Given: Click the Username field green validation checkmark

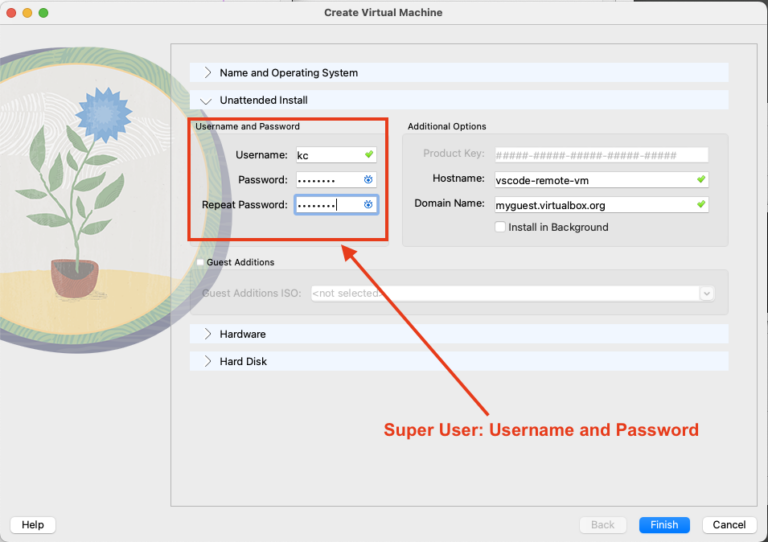Looking at the screenshot, I should (x=368, y=155).
